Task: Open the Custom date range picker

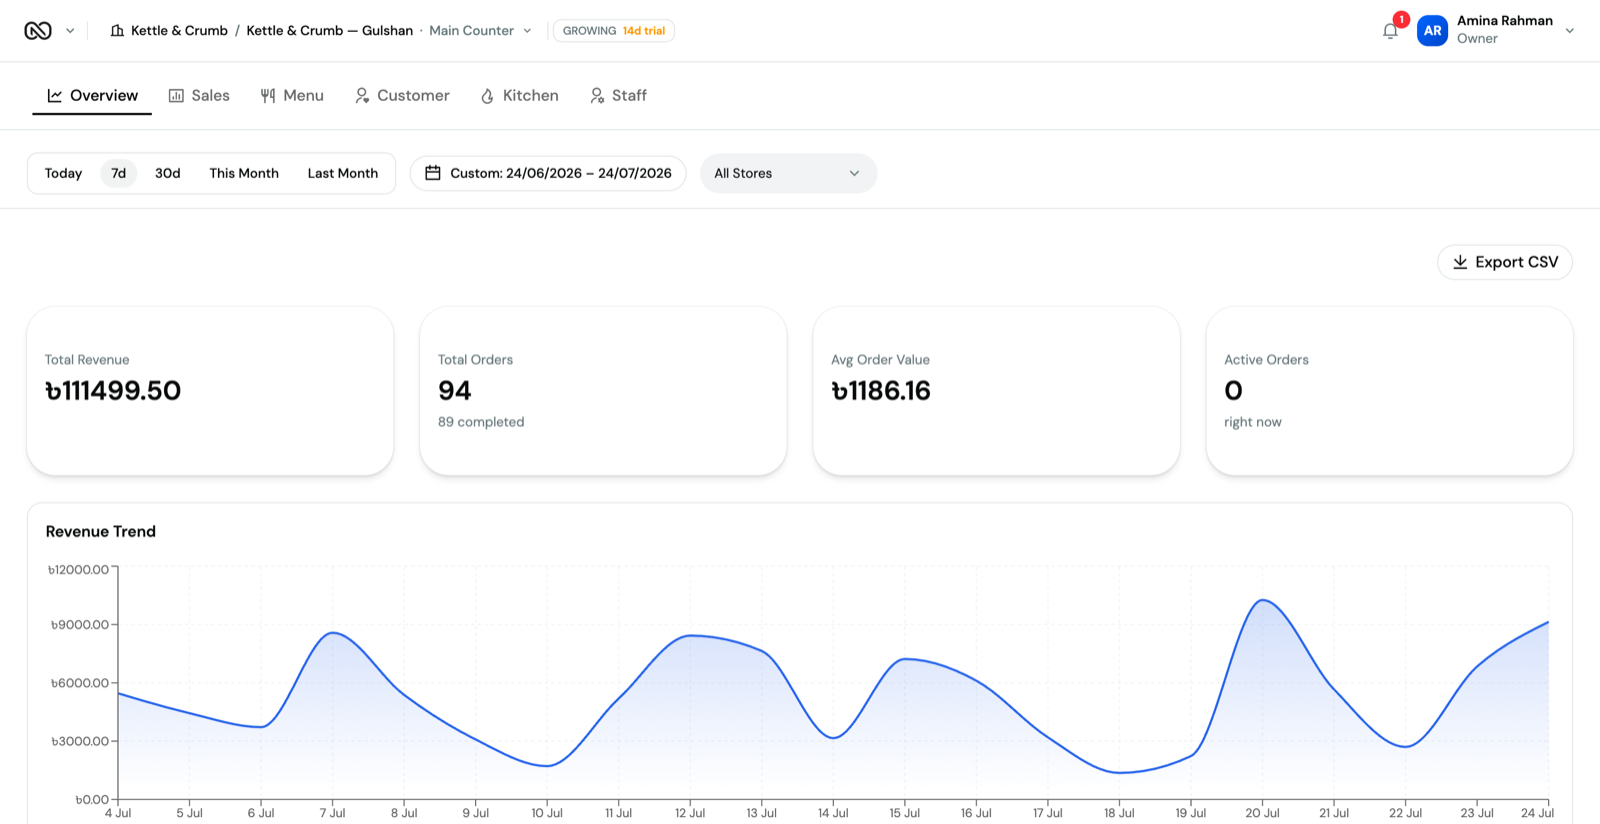Action: pos(548,173)
